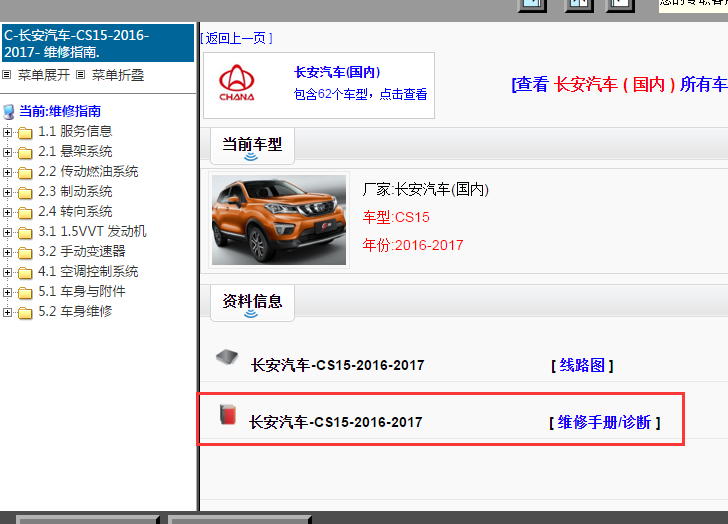Click the Changan CHANA logo

(237, 83)
